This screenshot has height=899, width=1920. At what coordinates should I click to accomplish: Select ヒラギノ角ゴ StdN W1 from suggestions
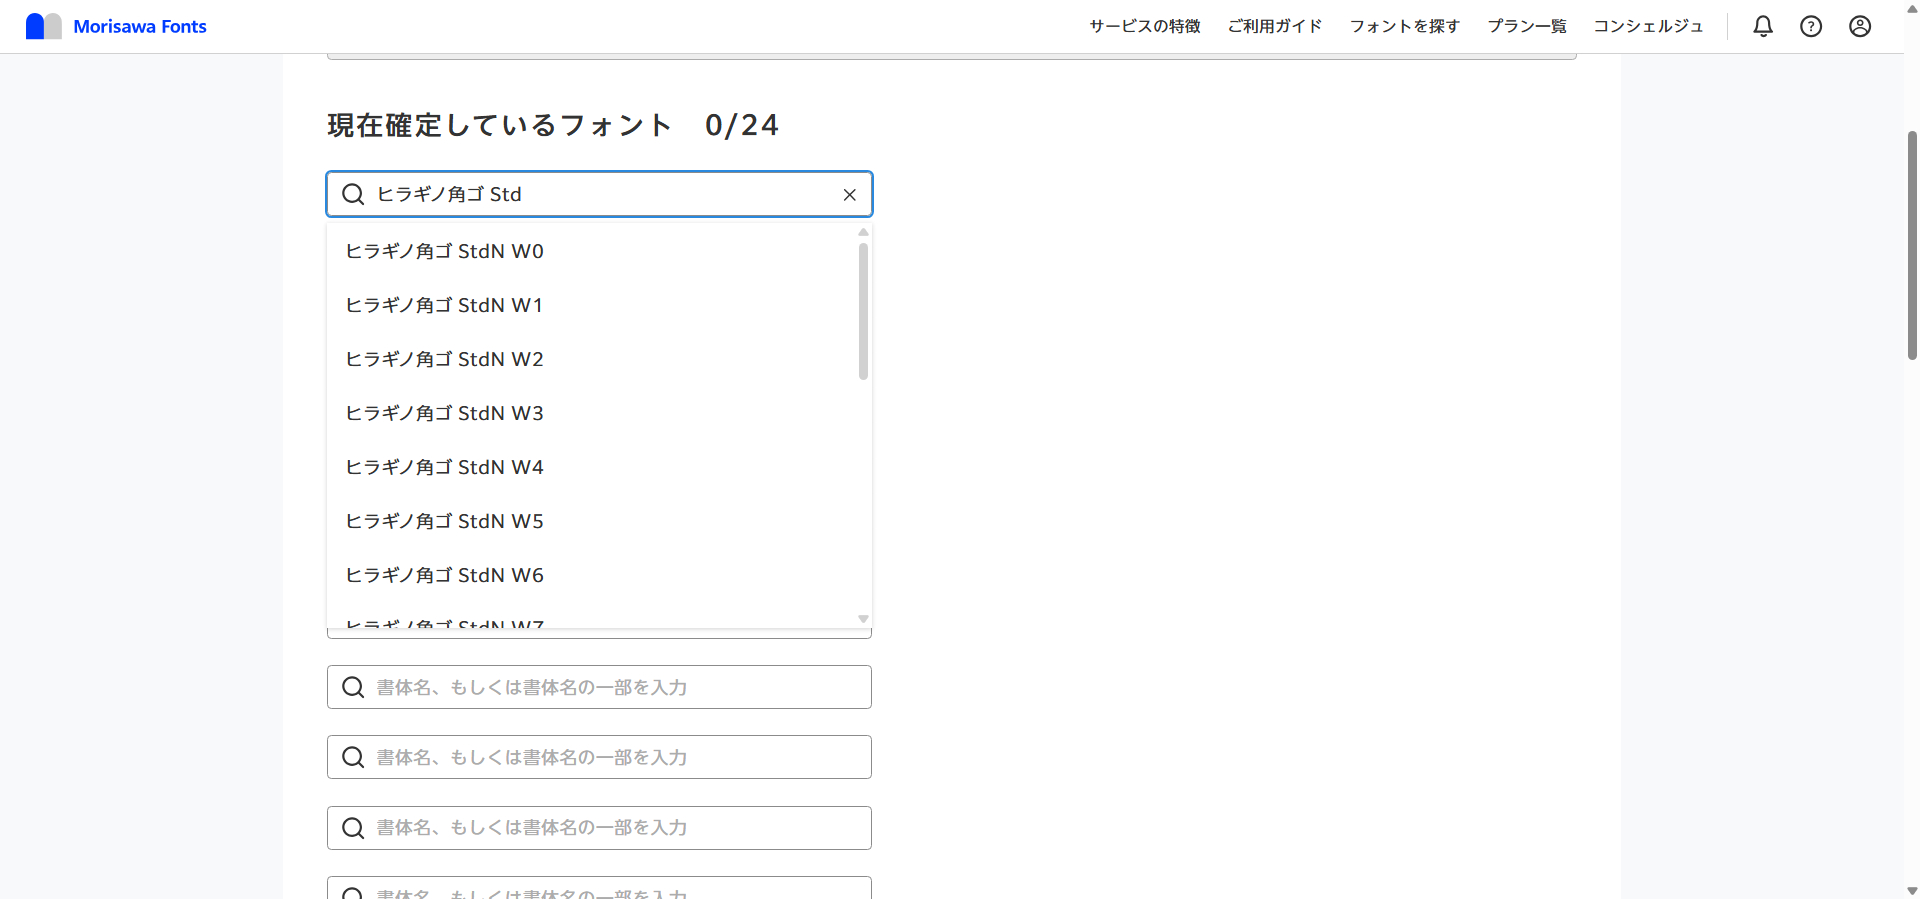click(592, 305)
